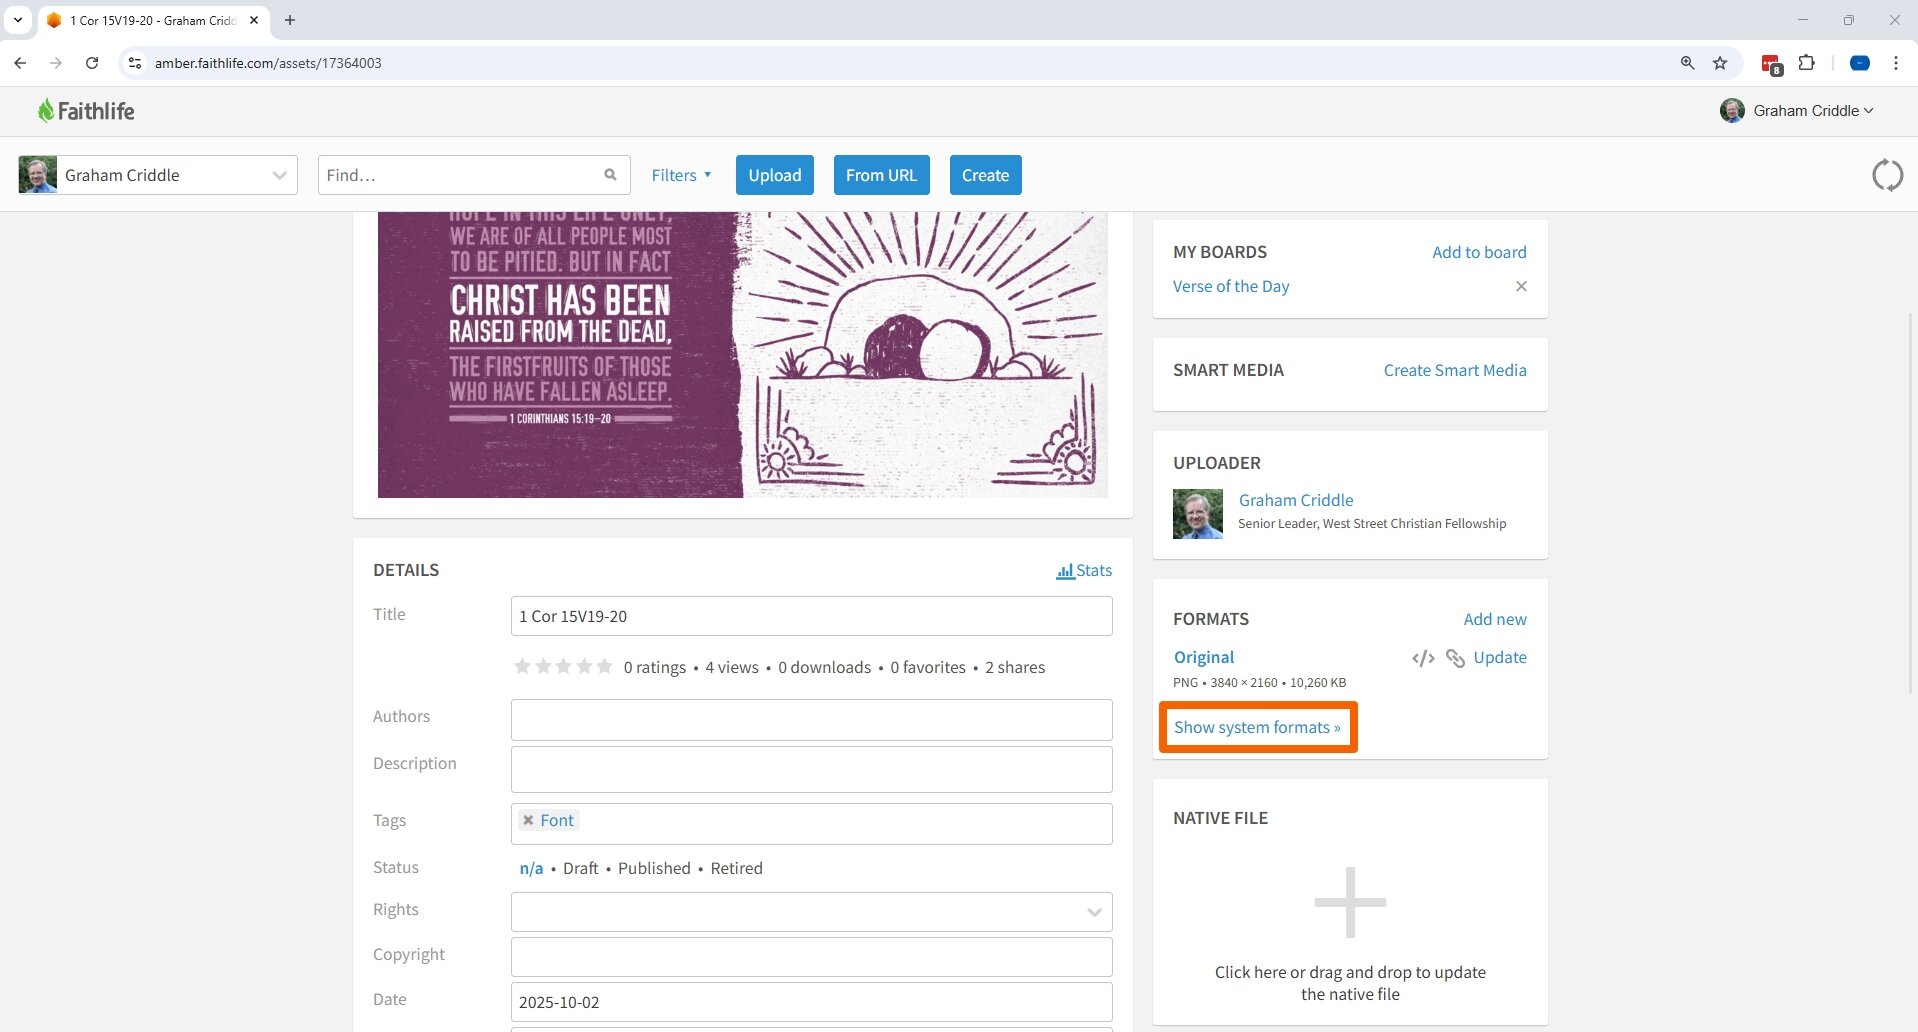The image size is (1918, 1032).
Task: Click the '2 shares' text
Action: 1015,667
